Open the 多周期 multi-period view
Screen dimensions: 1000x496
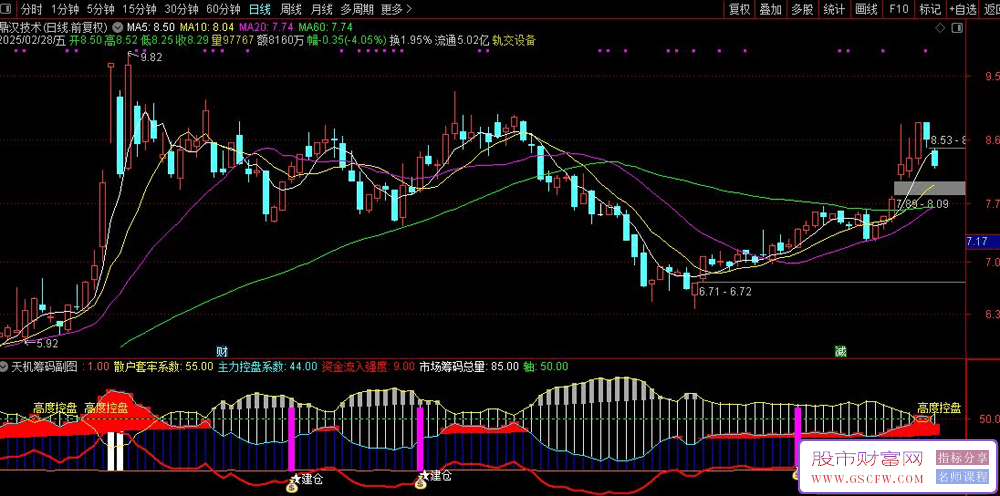356,9
